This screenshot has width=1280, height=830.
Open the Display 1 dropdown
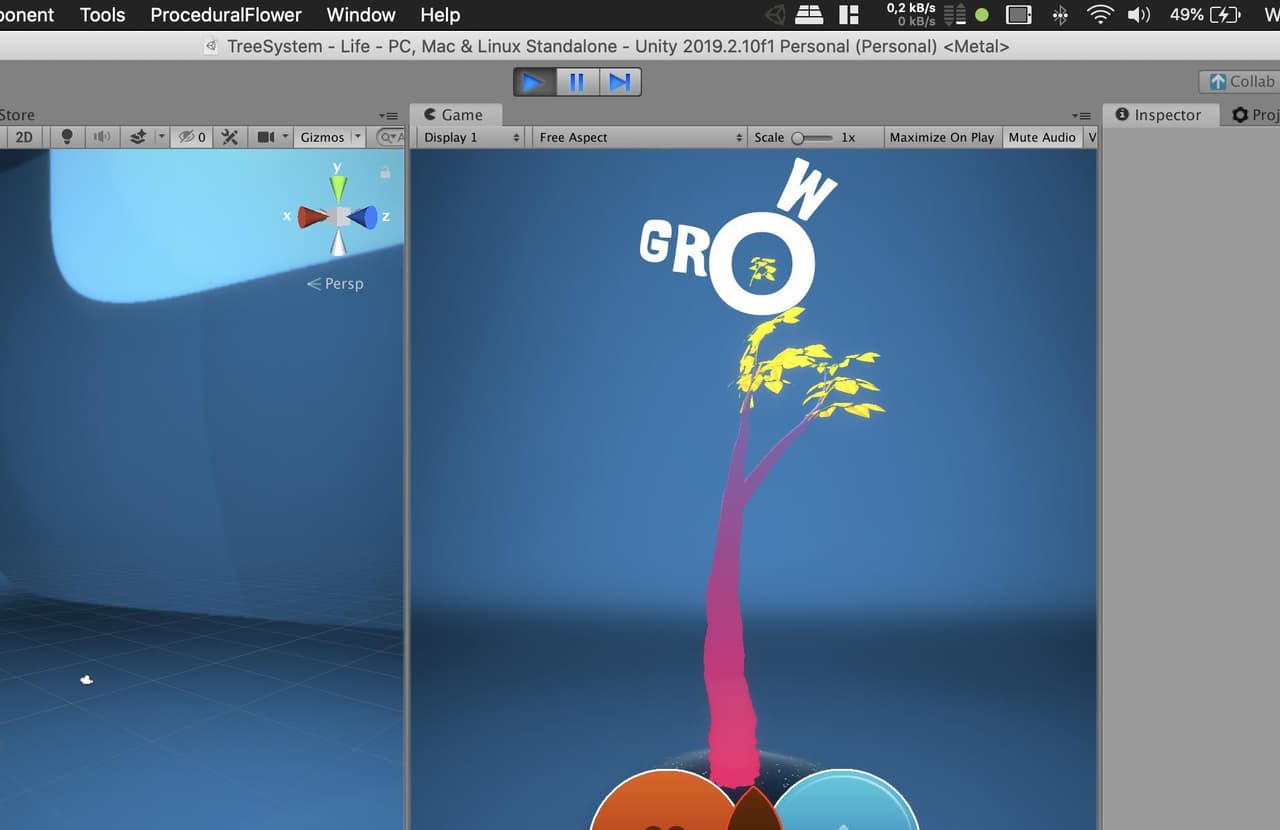471,137
